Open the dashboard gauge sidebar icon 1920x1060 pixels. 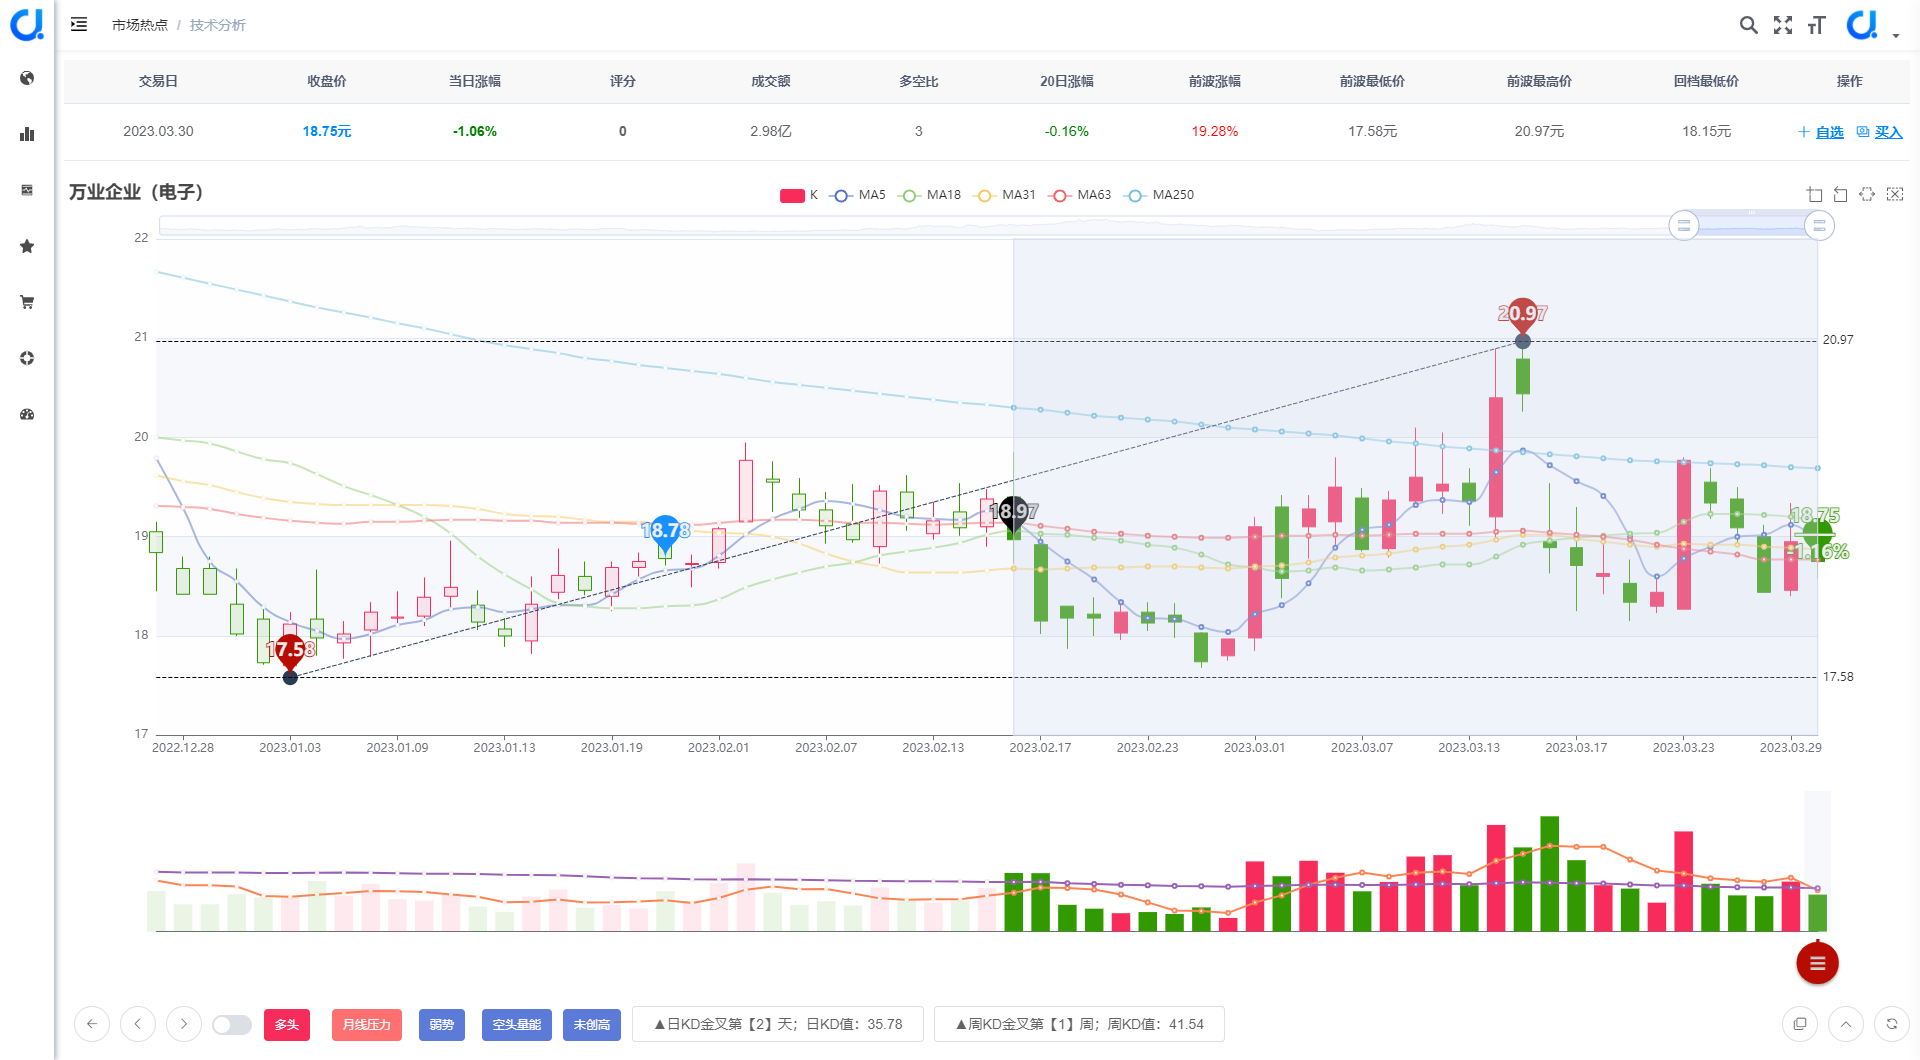click(27, 414)
